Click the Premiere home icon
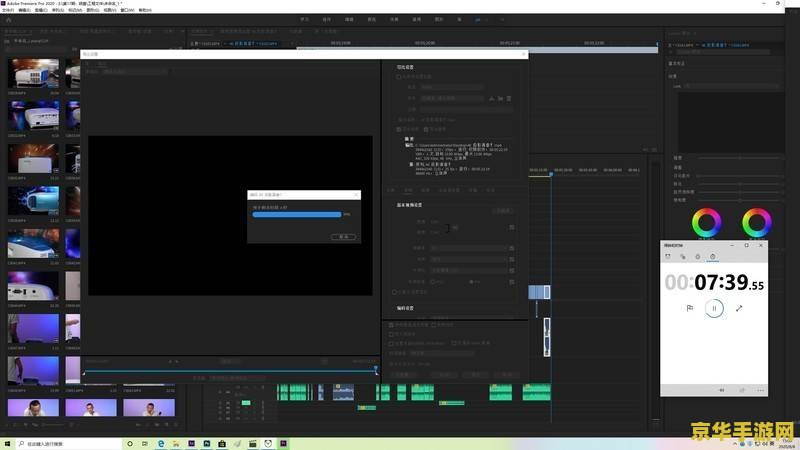Viewport: 800px width, 450px height. [x=9, y=19]
